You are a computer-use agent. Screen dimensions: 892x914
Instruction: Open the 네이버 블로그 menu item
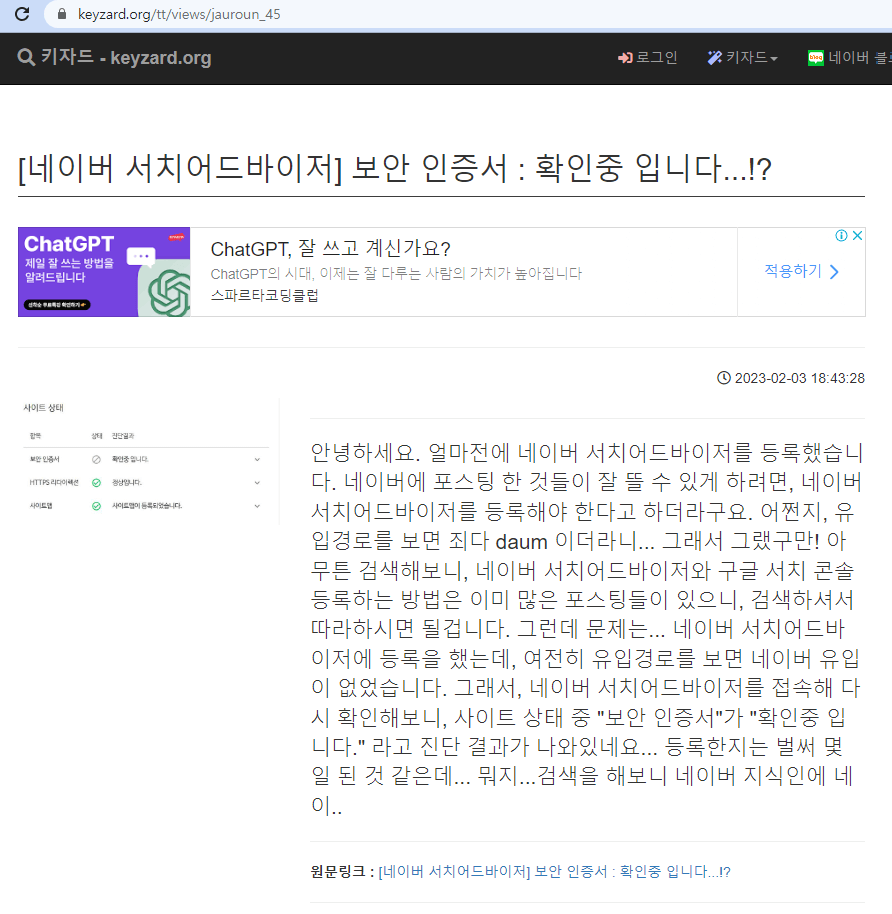(x=849, y=58)
